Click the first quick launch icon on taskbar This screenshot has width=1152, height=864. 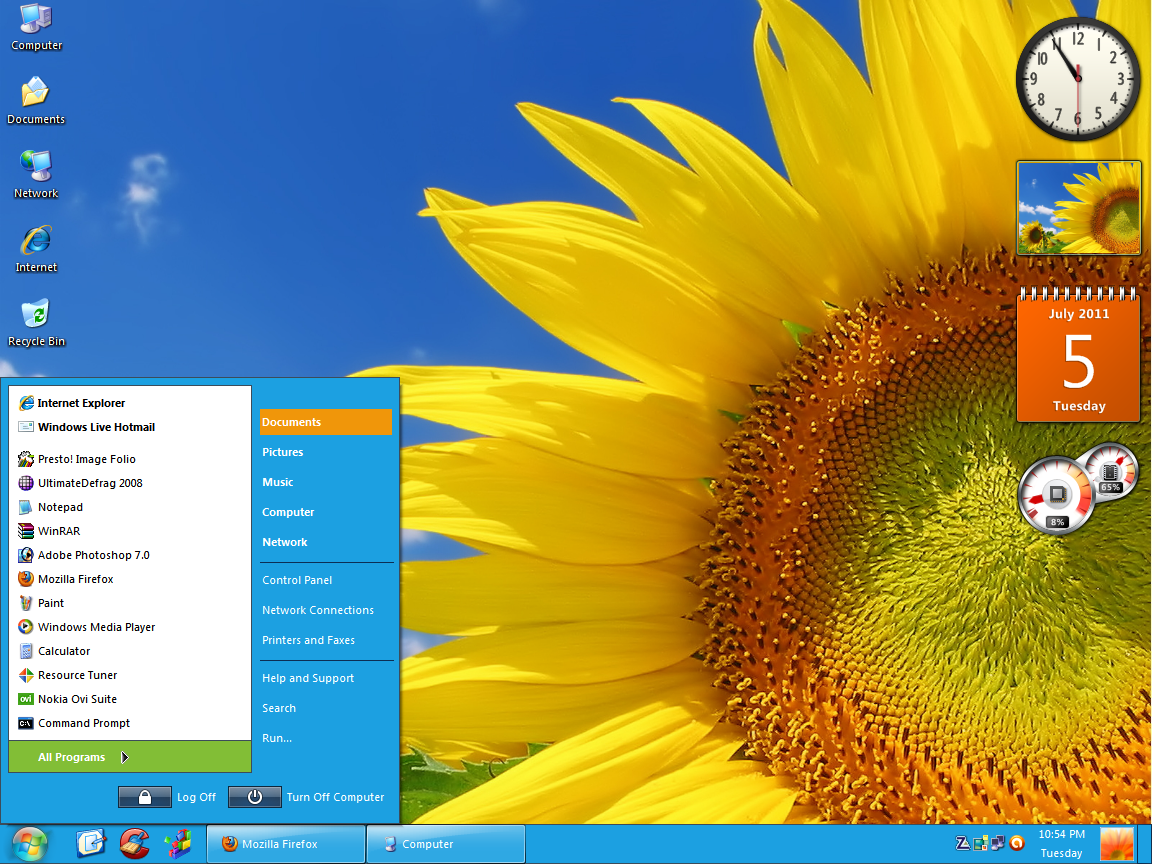pos(91,843)
